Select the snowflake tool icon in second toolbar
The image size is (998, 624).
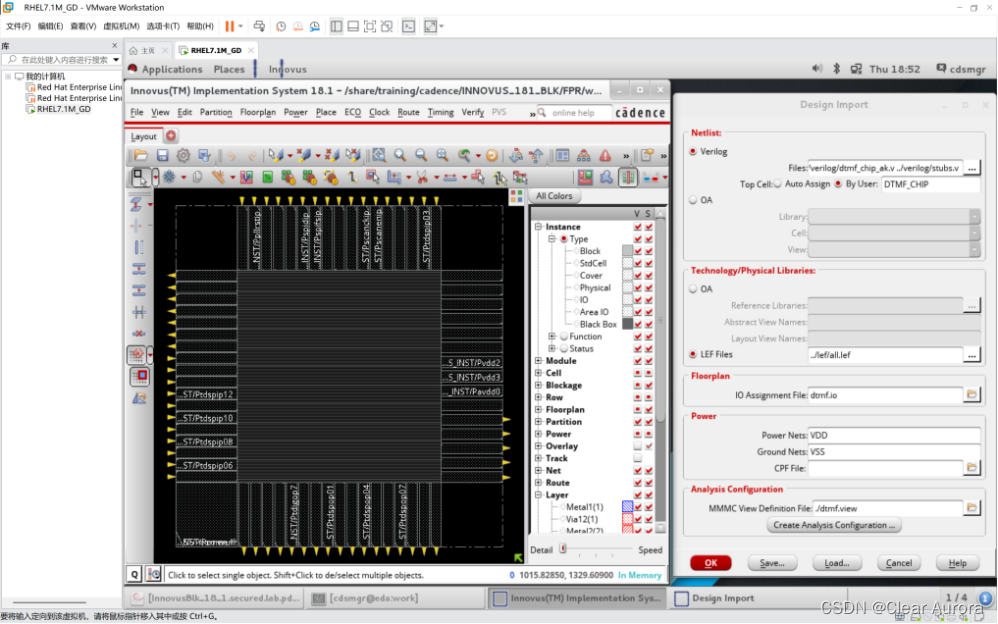pyautogui.click(x=169, y=178)
